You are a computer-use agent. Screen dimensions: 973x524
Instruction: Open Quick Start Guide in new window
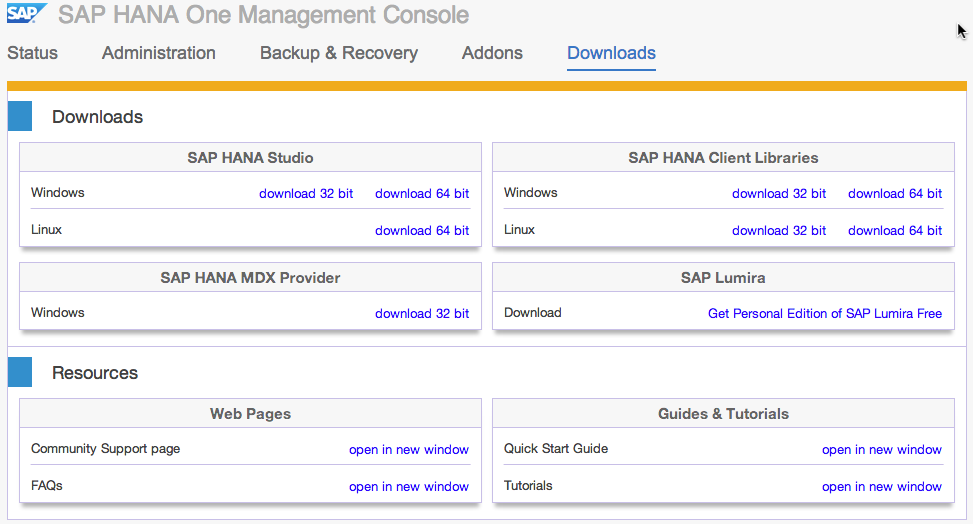click(x=882, y=449)
